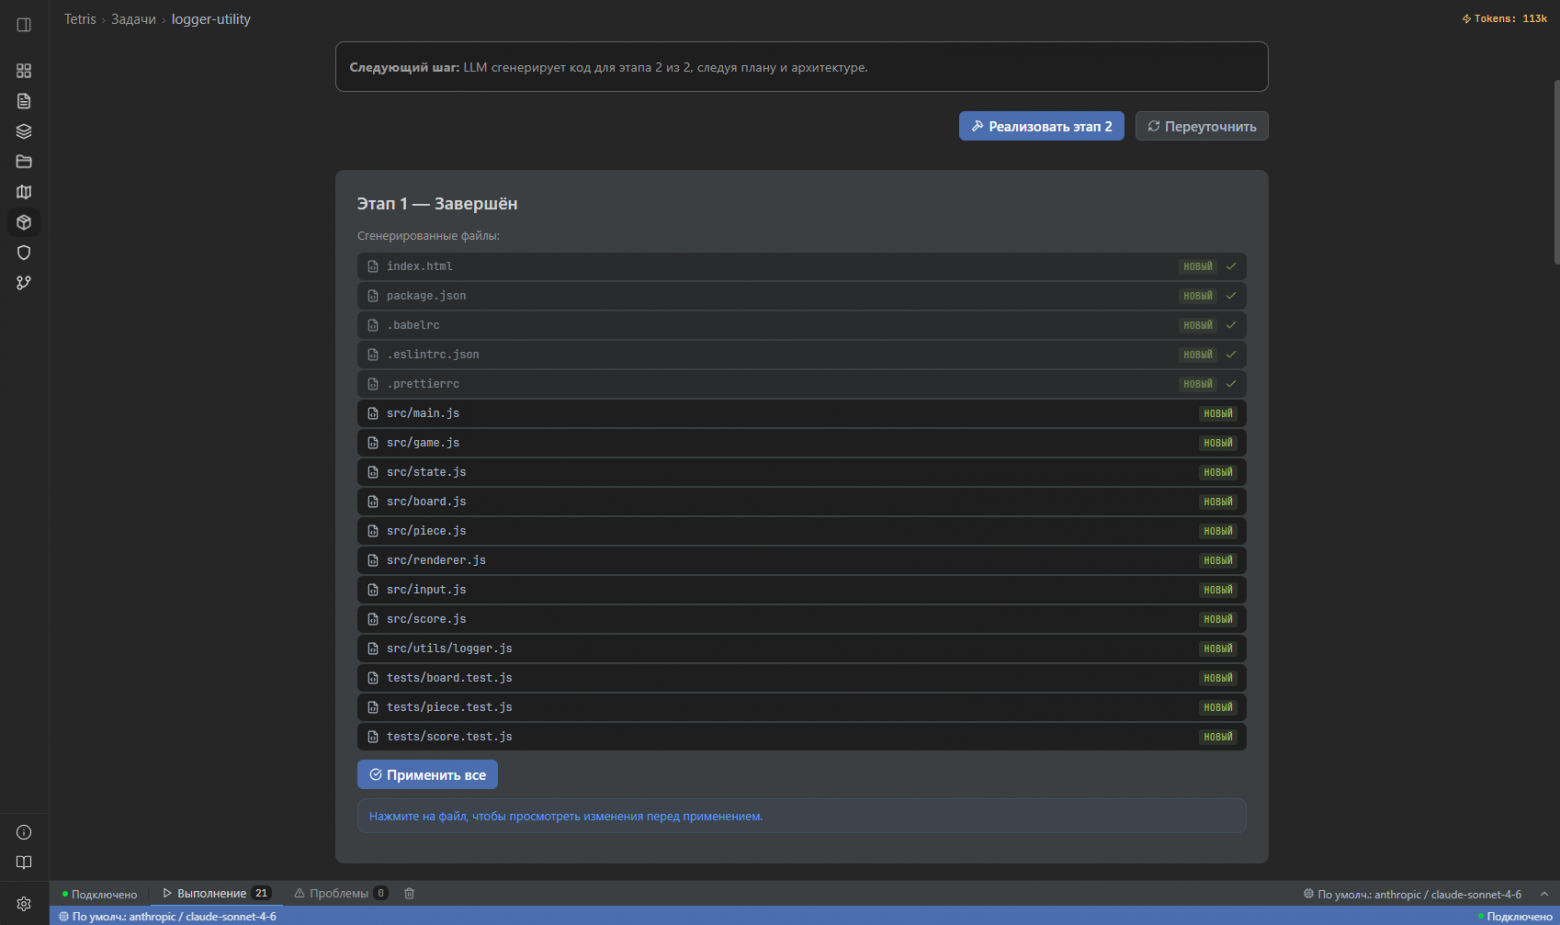Image resolution: width=1560 pixels, height=925 pixels.
Task: Open the book documentation icon in sidebar
Action: [x=24, y=863]
